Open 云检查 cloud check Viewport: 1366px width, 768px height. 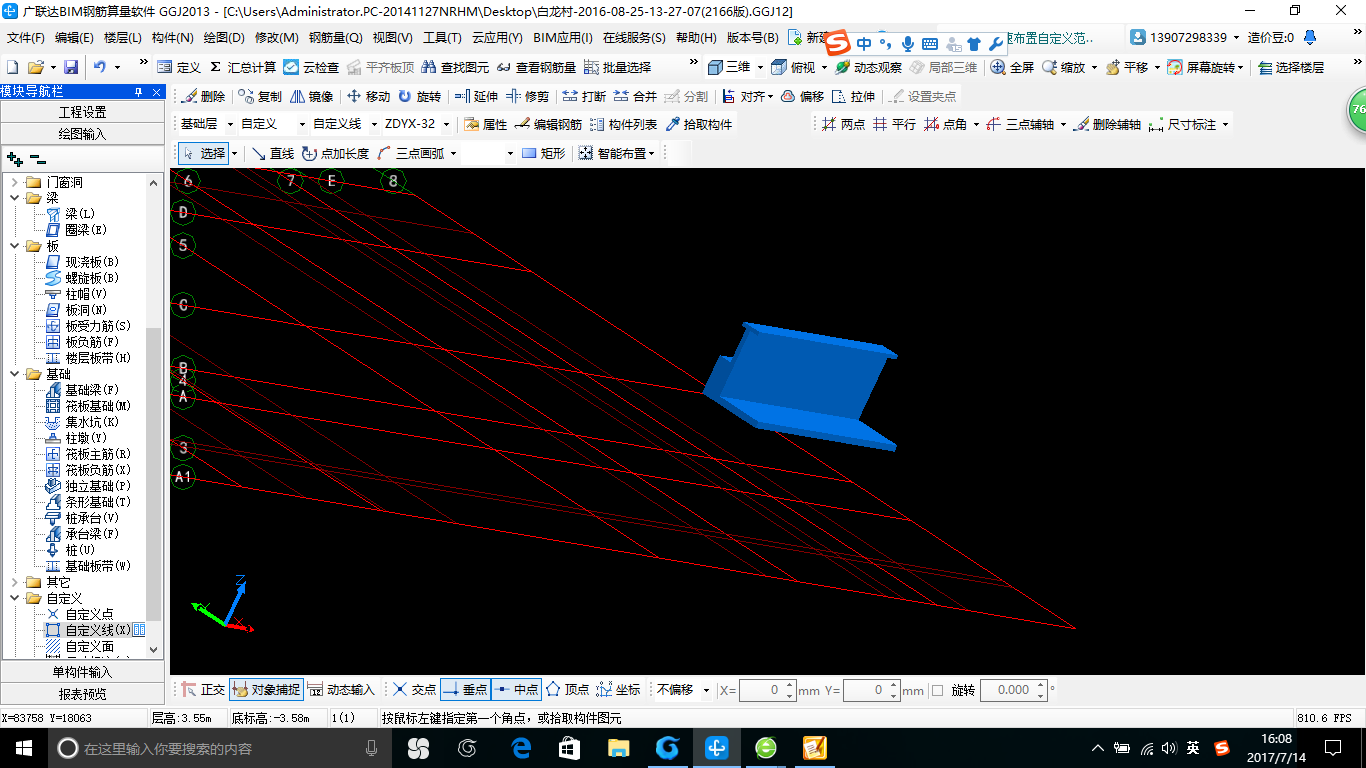tap(311, 67)
